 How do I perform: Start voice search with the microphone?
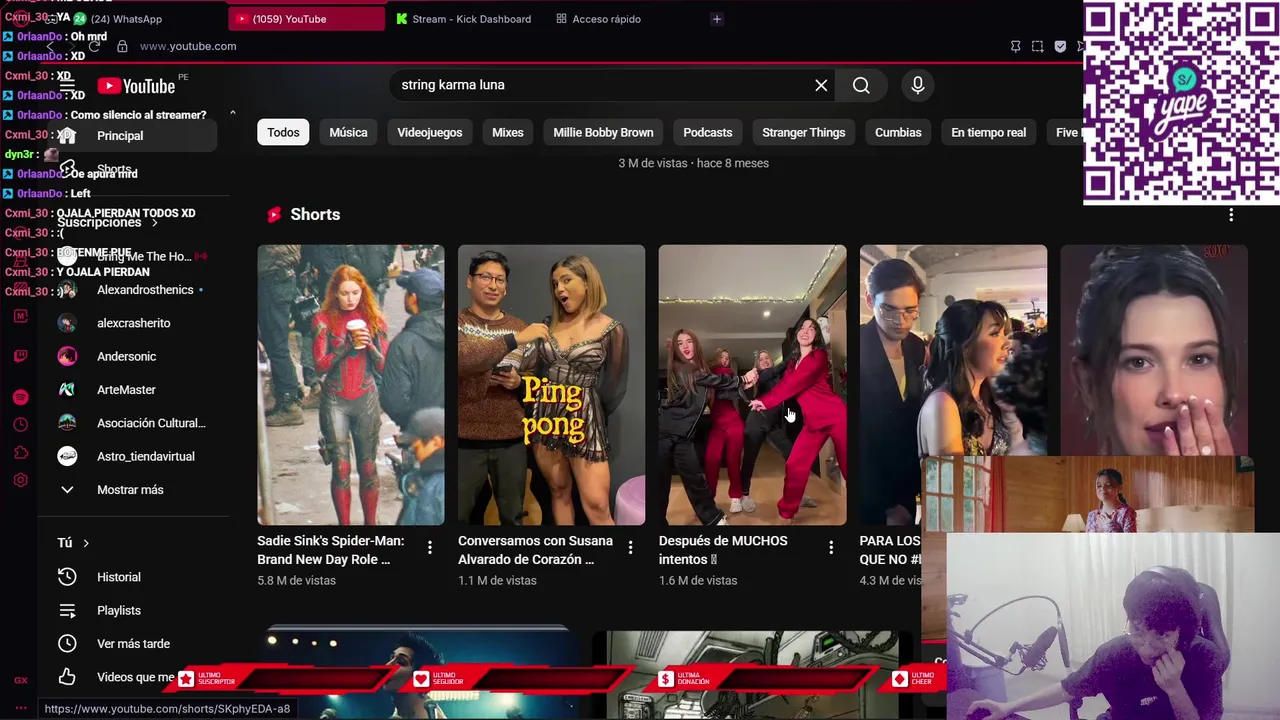[917, 85]
